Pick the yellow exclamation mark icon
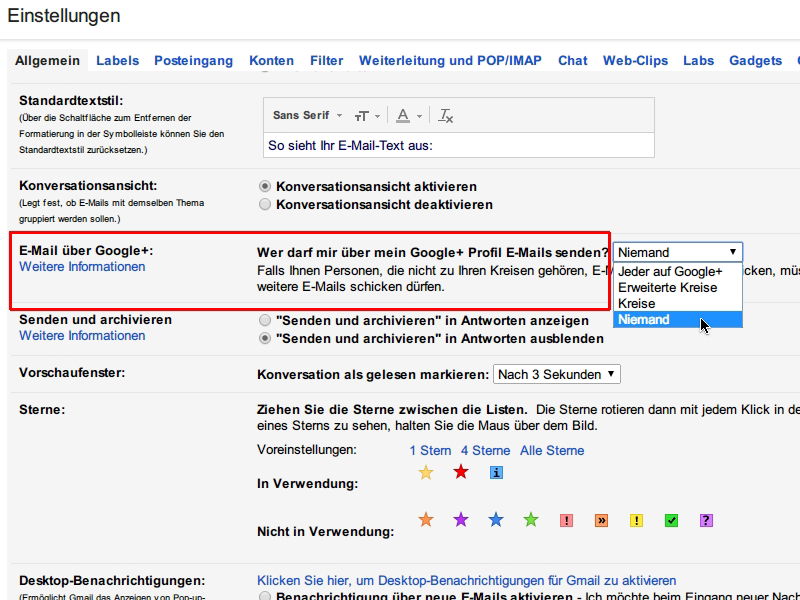The width and height of the screenshot is (800, 600). [x=636, y=520]
